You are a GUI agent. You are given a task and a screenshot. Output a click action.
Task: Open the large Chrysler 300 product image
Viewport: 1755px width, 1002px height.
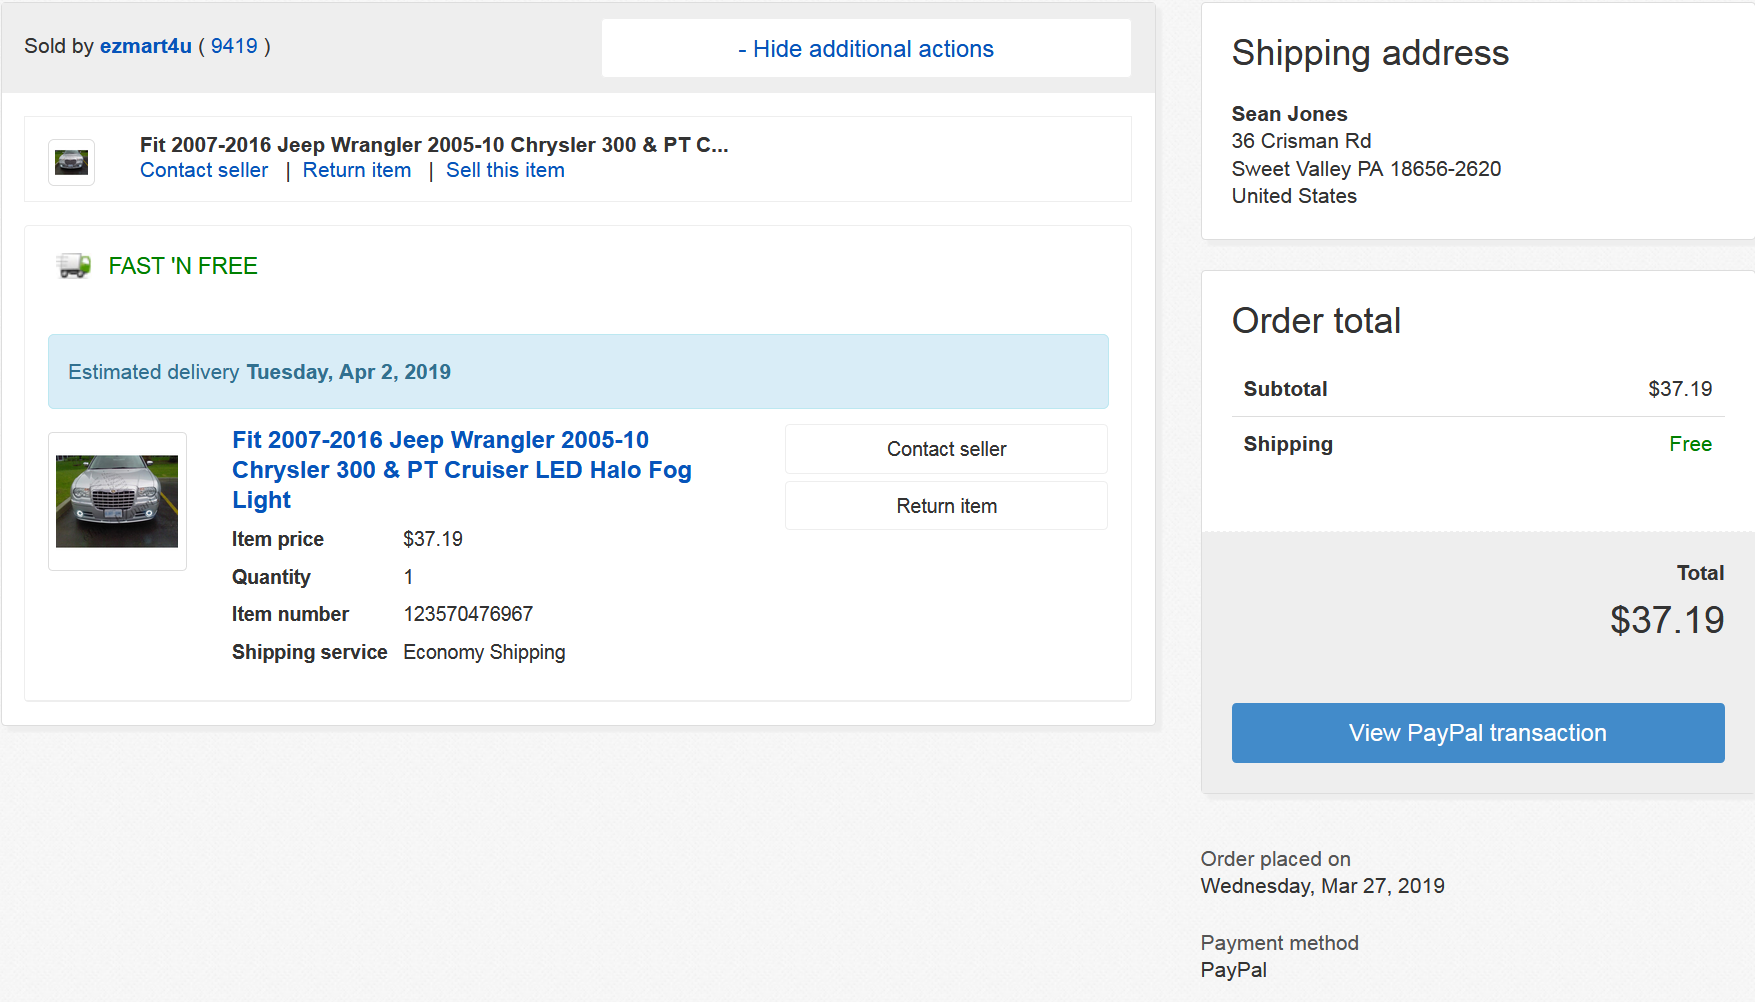[117, 501]
